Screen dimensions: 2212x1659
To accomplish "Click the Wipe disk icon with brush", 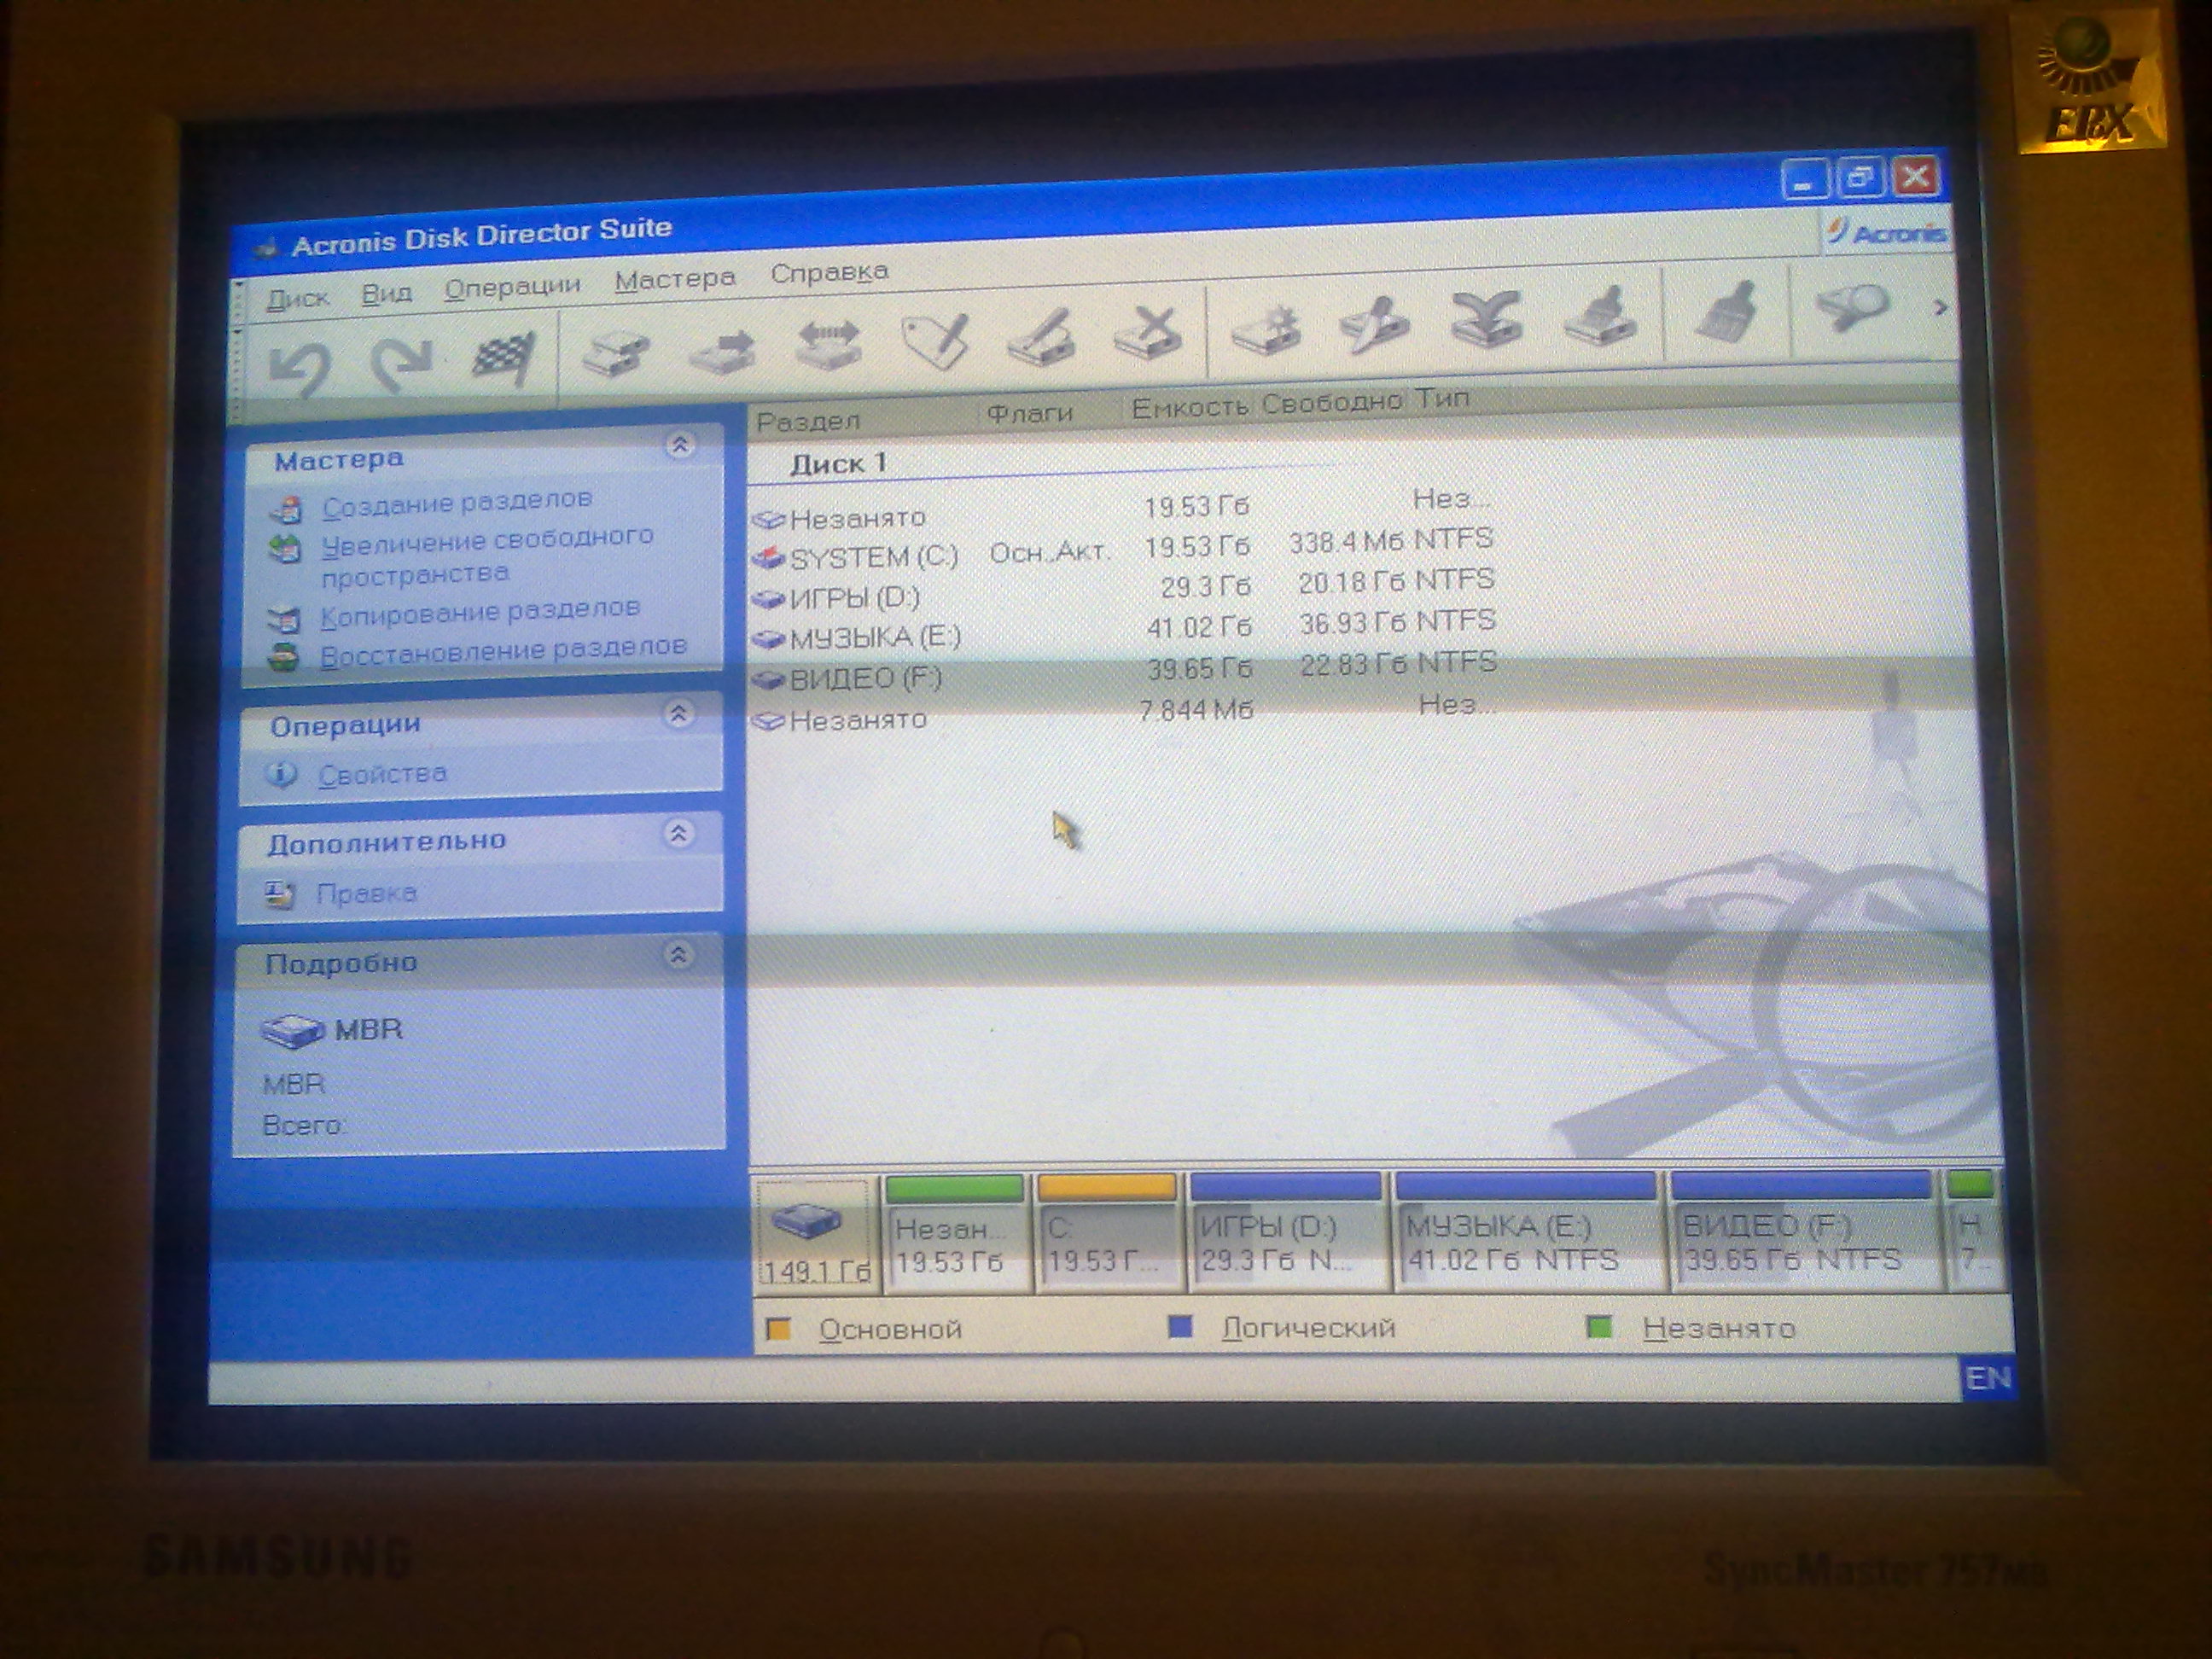I will click(1601, 316).
